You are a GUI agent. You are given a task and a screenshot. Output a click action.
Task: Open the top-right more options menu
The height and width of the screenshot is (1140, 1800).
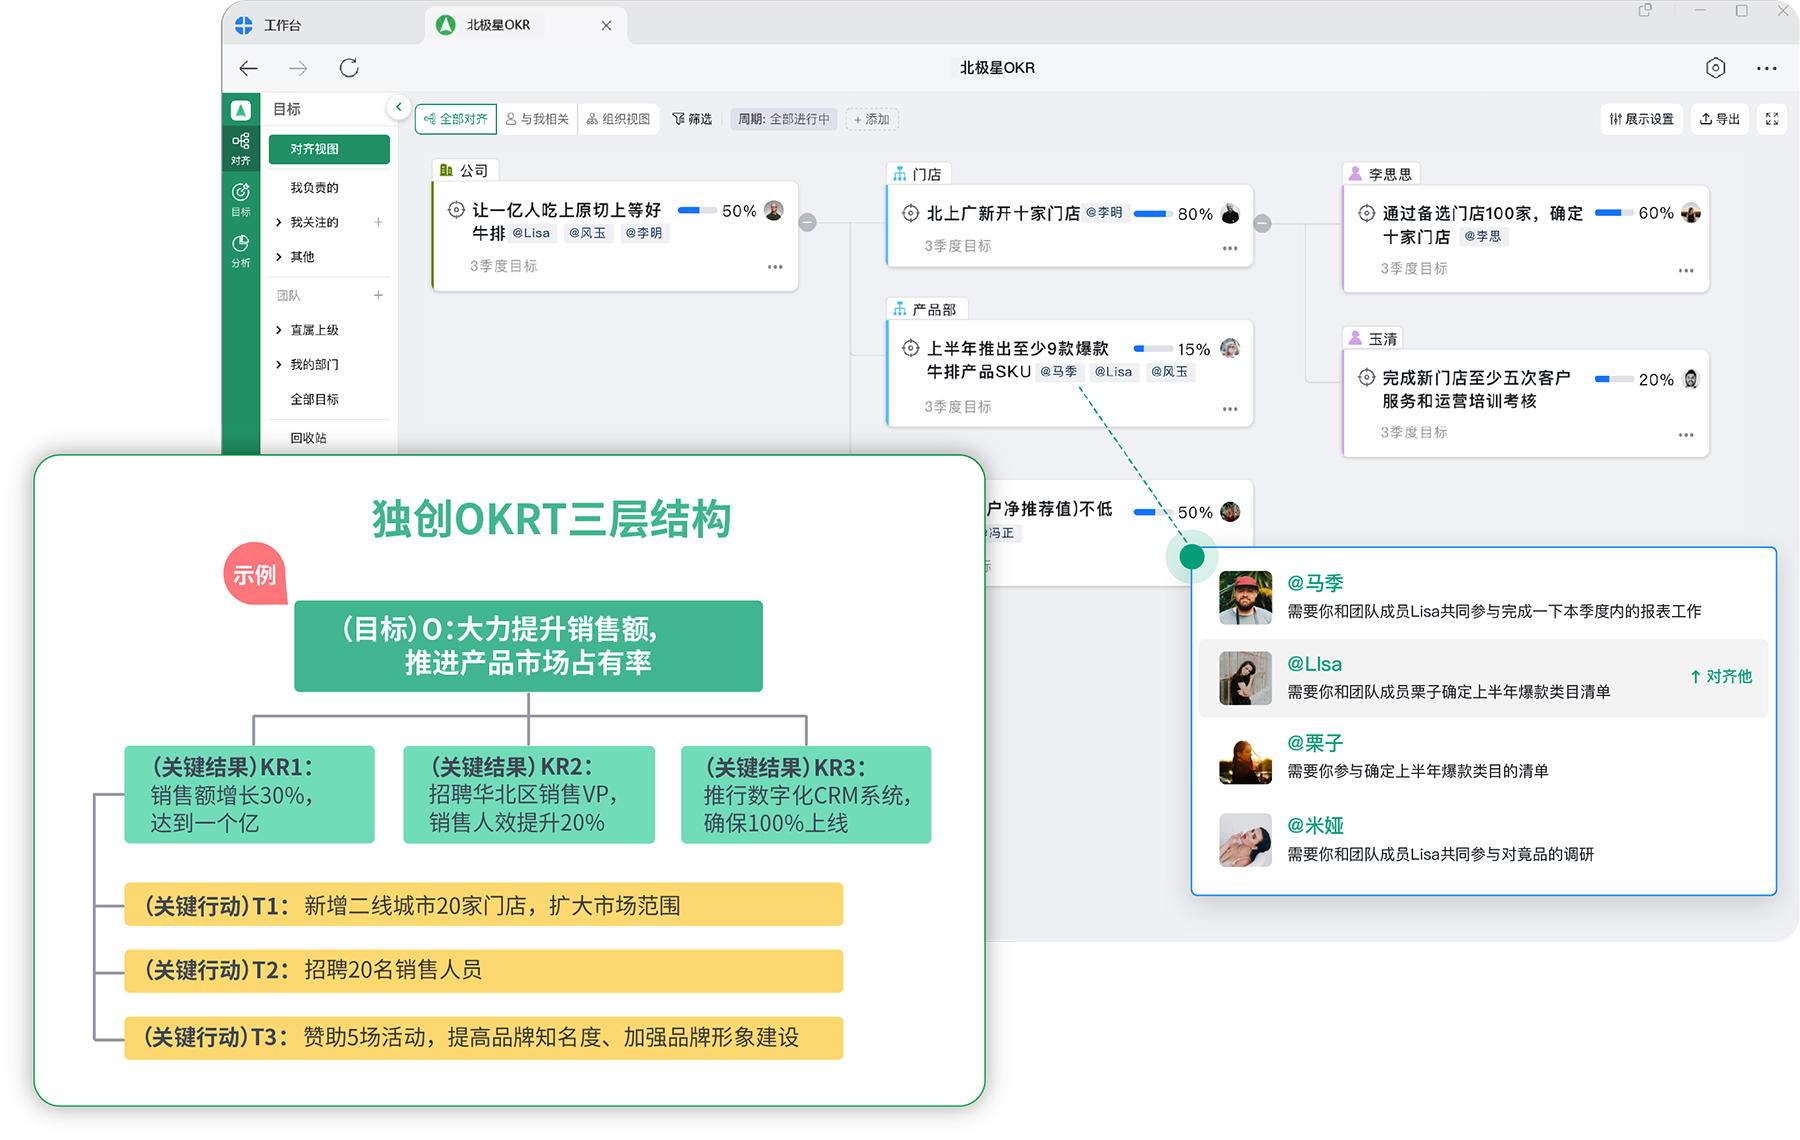[x=1766, y=68]
